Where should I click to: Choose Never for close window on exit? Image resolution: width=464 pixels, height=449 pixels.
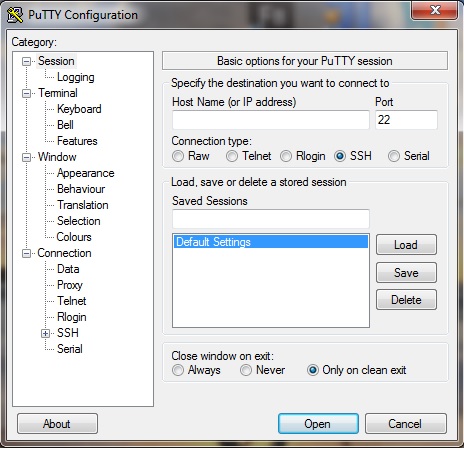246,370
